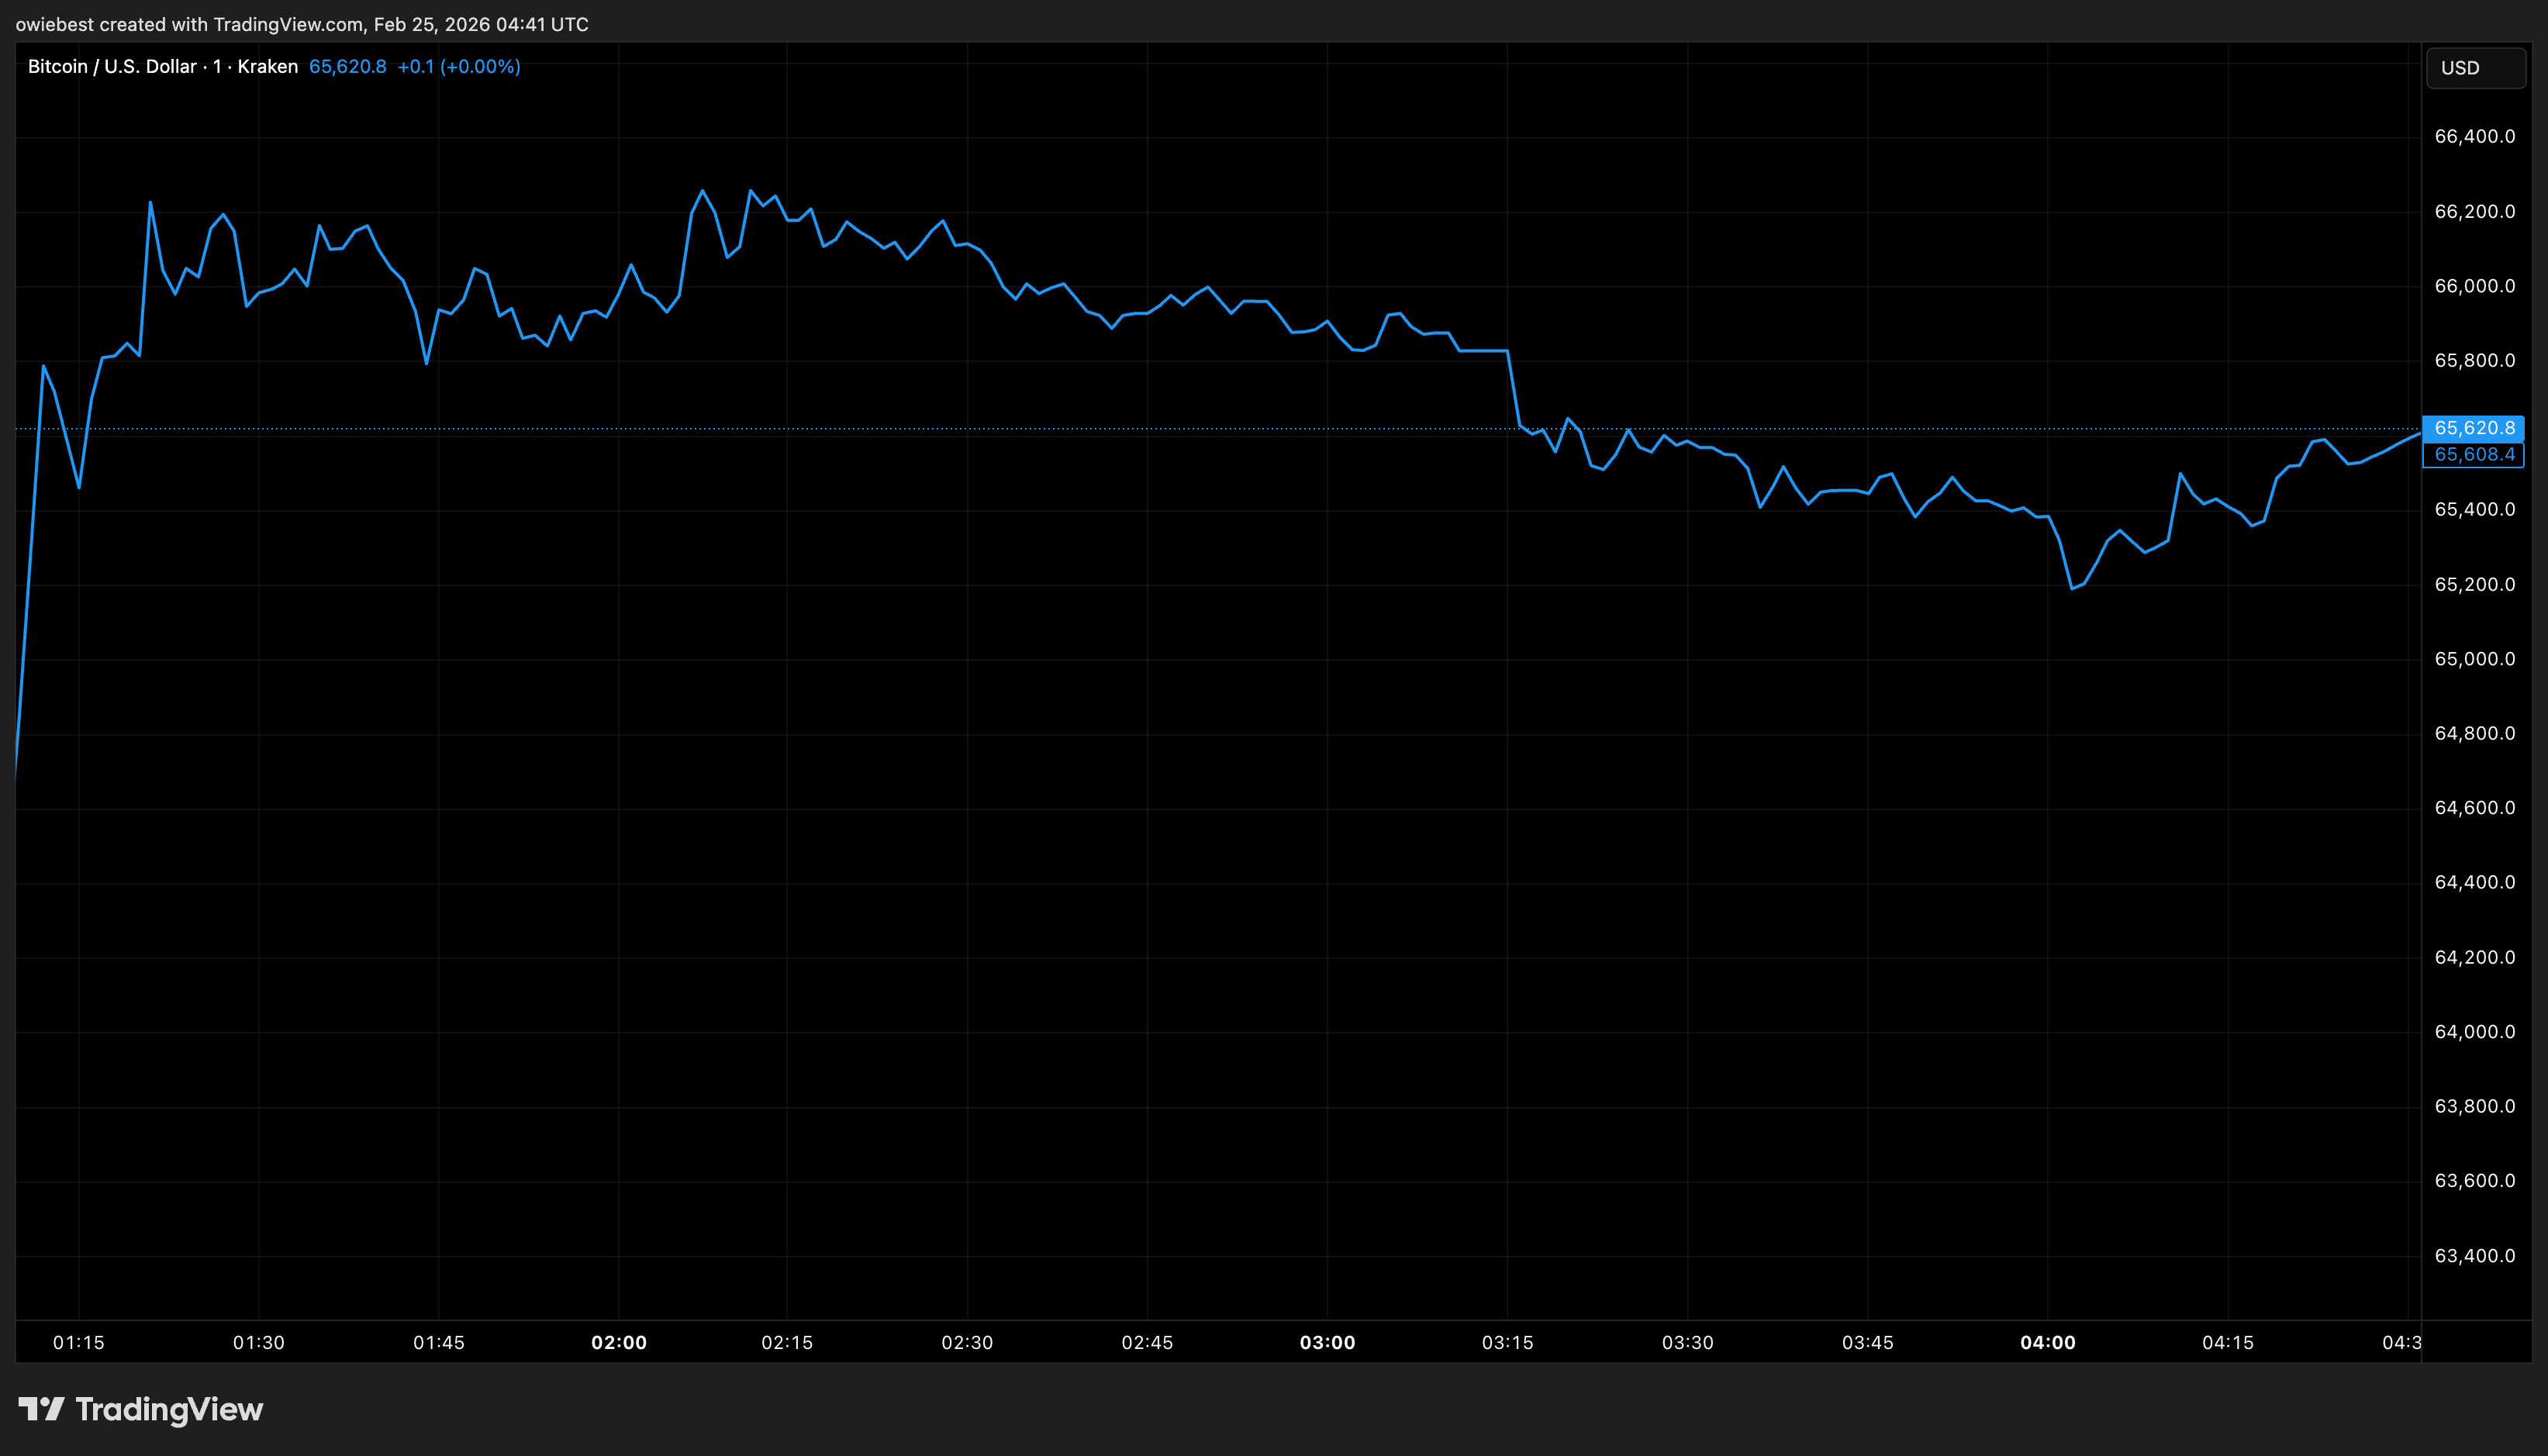Click the 64,000.0 price scale label
Image resolution: width=2548 pixels, height=1456 pixels.
[2474, 1032]
